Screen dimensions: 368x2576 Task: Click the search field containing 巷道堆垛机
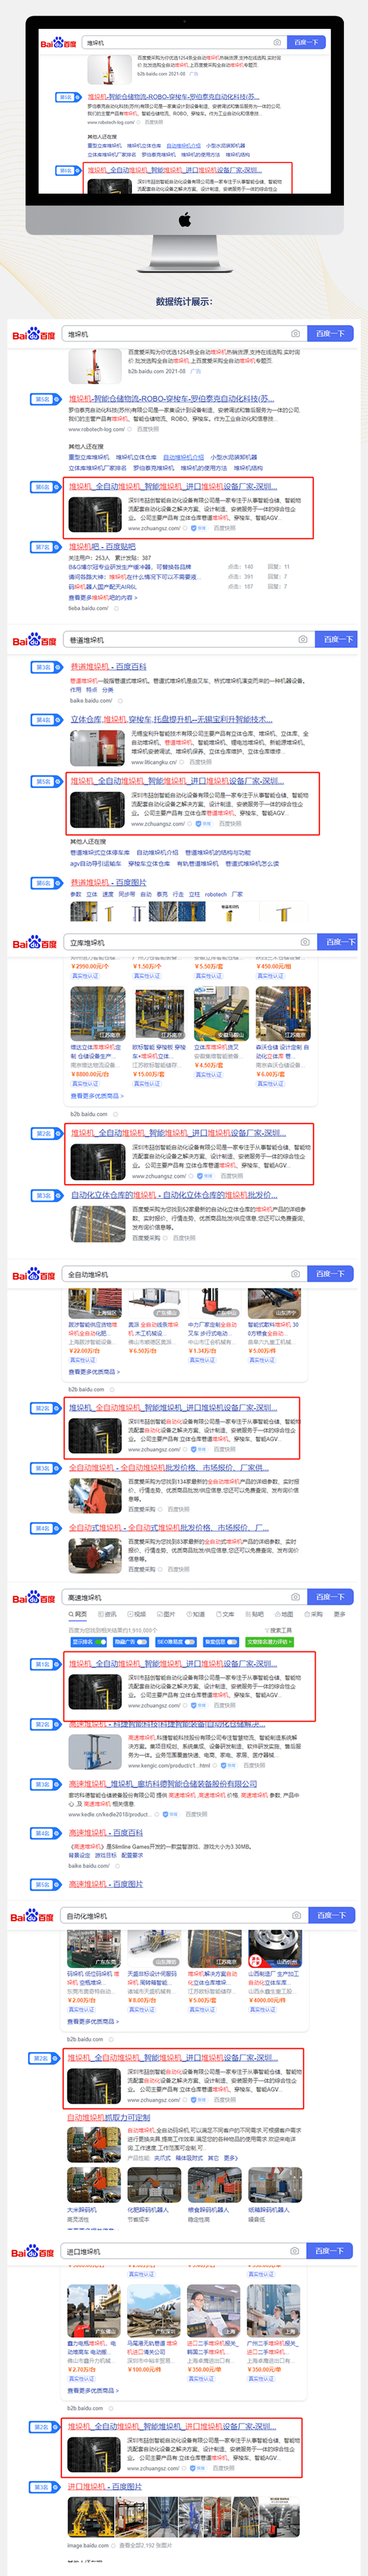189,639
